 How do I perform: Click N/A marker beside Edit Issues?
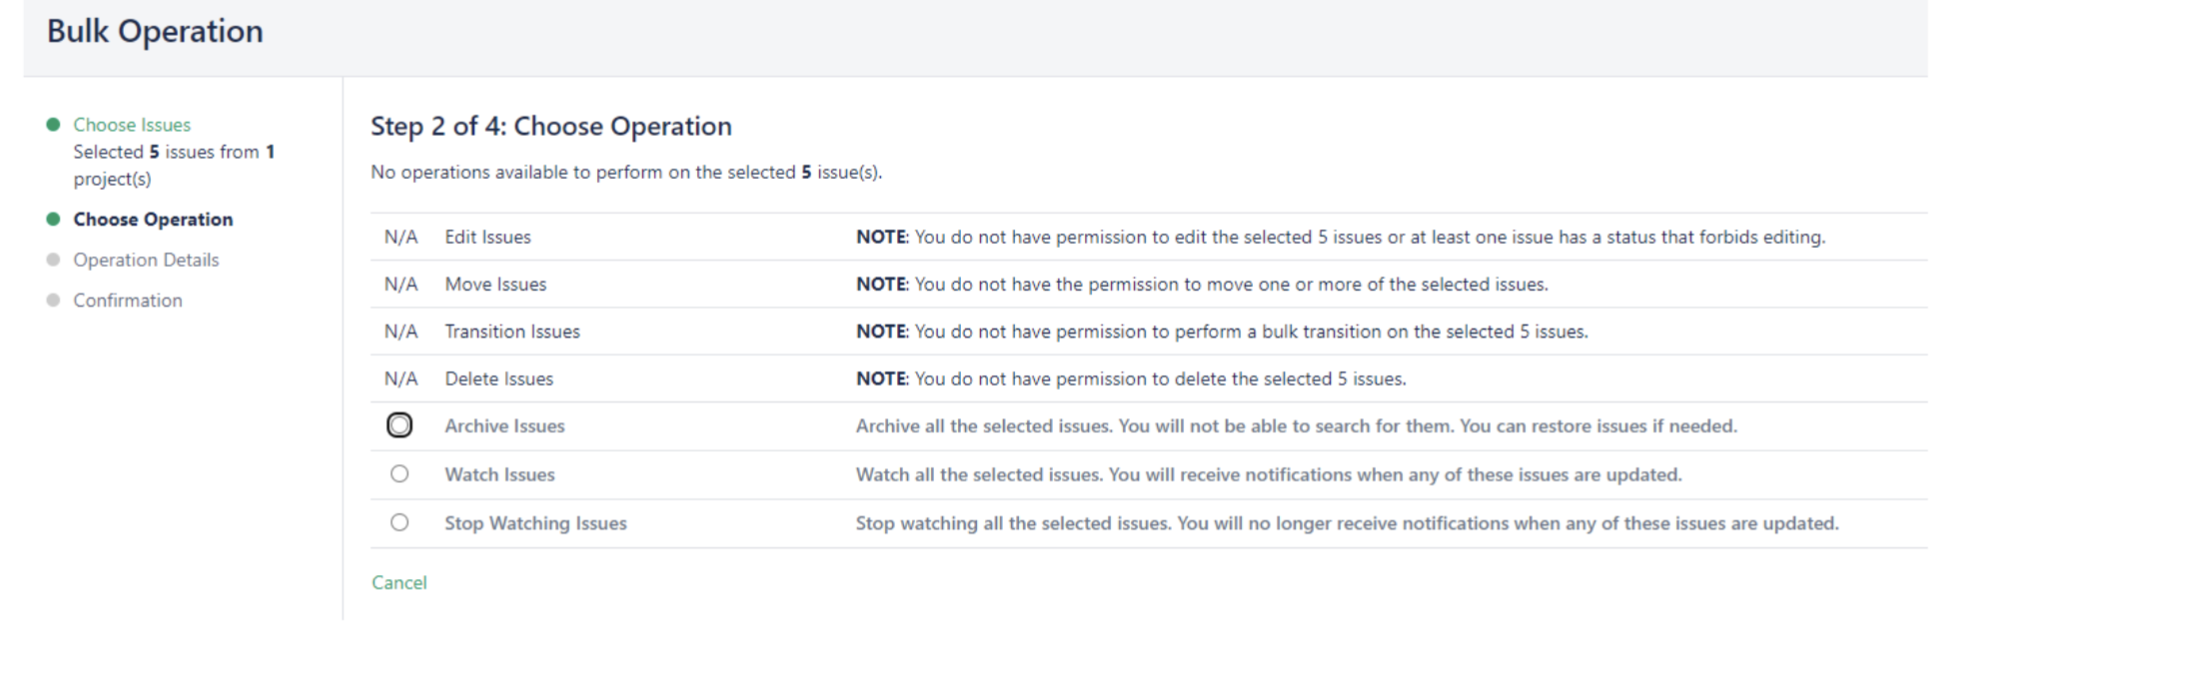tap(400, 237)
